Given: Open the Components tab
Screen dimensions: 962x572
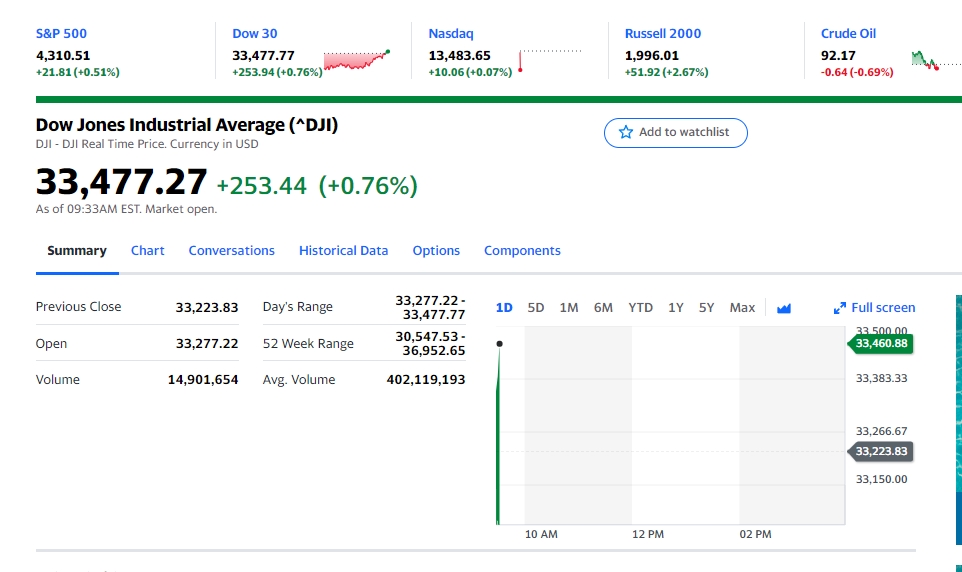Looking at the screenshot, I should tap(522, 250).
